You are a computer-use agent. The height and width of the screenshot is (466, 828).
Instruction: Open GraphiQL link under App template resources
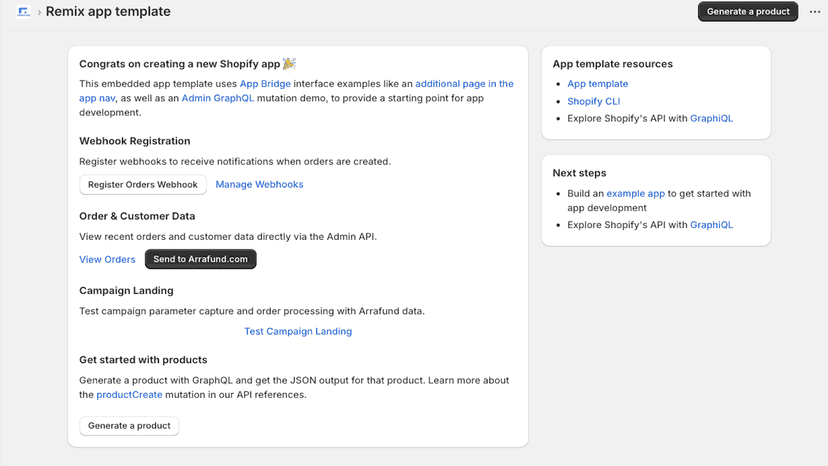point(711,118)
